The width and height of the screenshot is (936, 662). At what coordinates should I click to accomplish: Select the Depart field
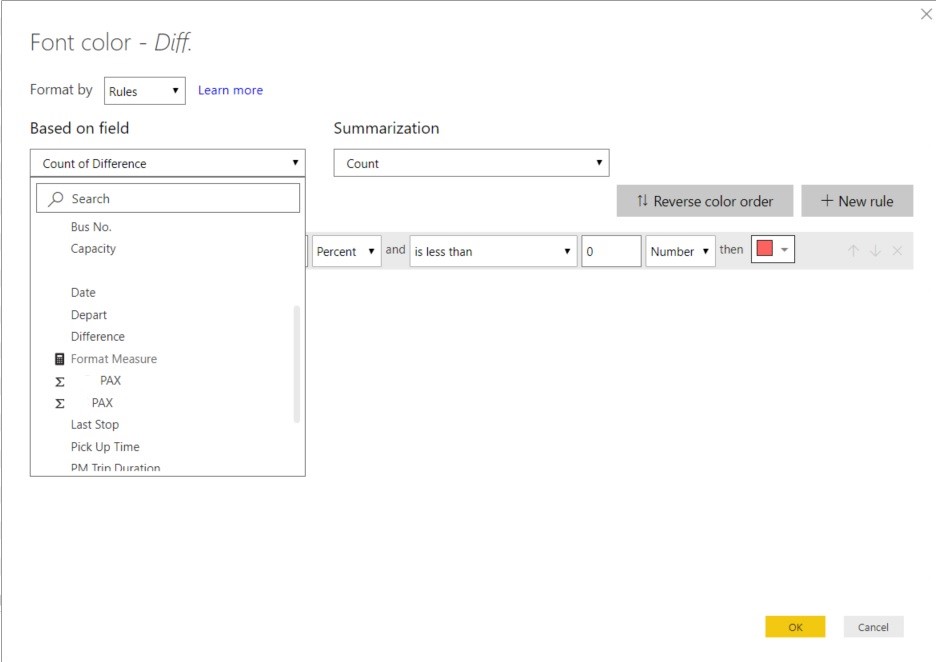88,315
